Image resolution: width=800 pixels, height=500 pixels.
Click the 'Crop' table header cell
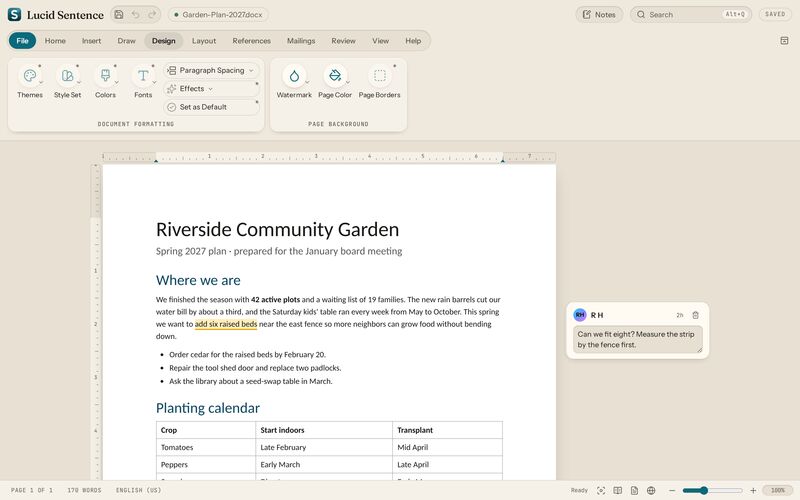pos(206,430)
